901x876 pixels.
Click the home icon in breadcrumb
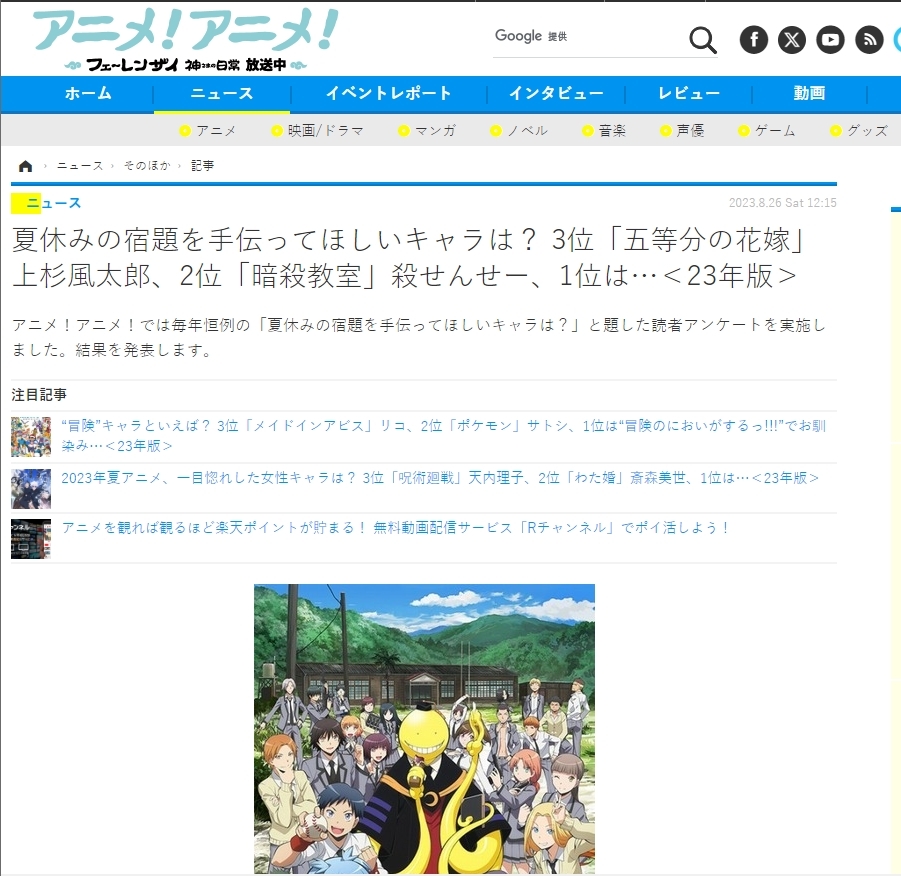tap(26, 166)
